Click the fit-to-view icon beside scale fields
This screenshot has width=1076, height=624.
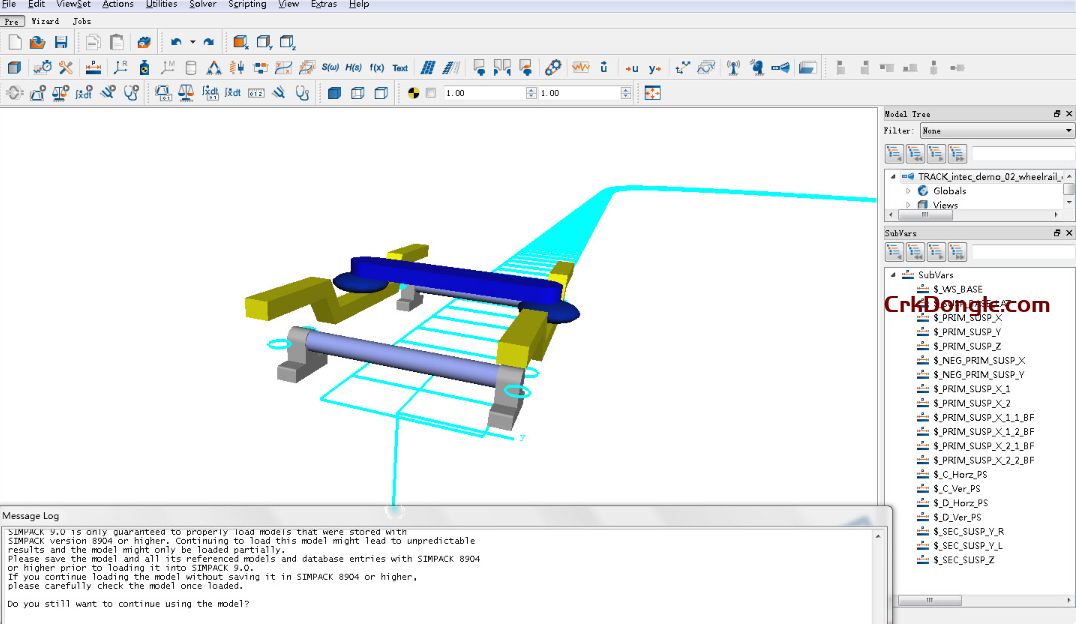pos(652,93)
